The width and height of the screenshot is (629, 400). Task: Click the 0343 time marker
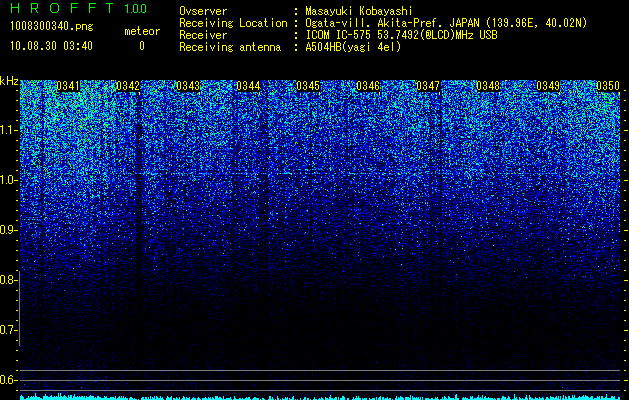188,86
